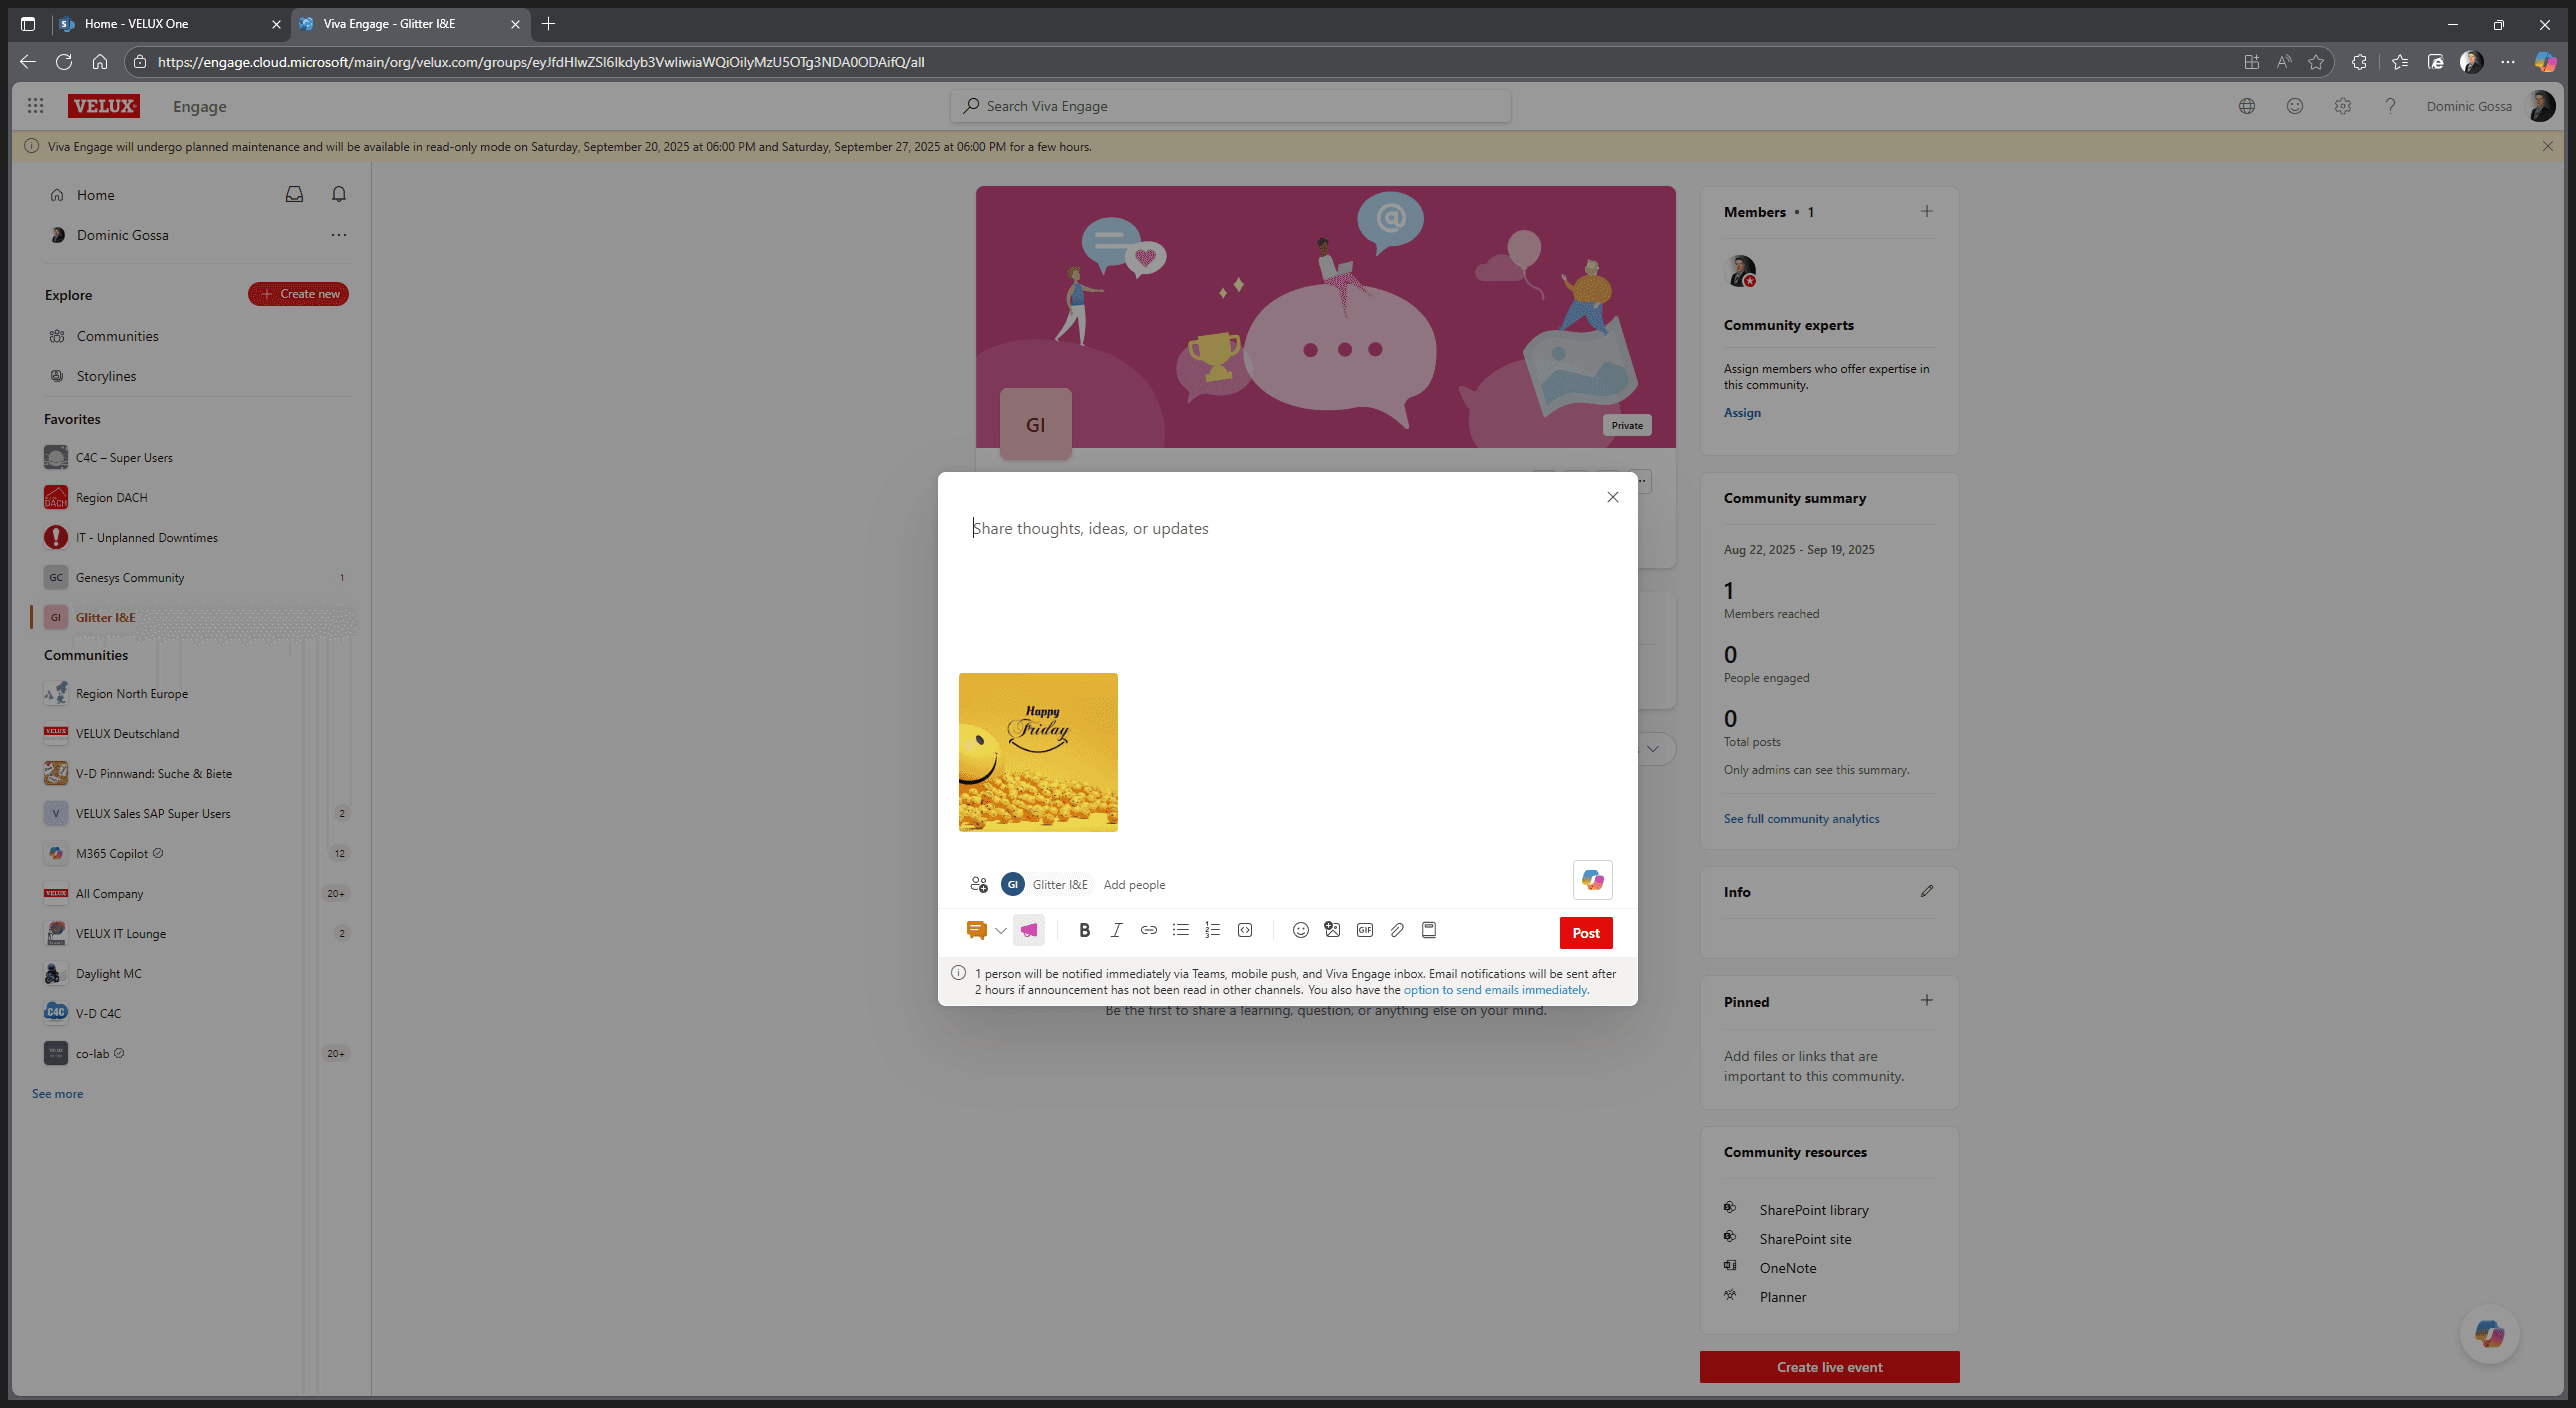This screenshot has width=2576, height=1408.
Task: Click Assign under Community experts
Action: point(1742,413)
